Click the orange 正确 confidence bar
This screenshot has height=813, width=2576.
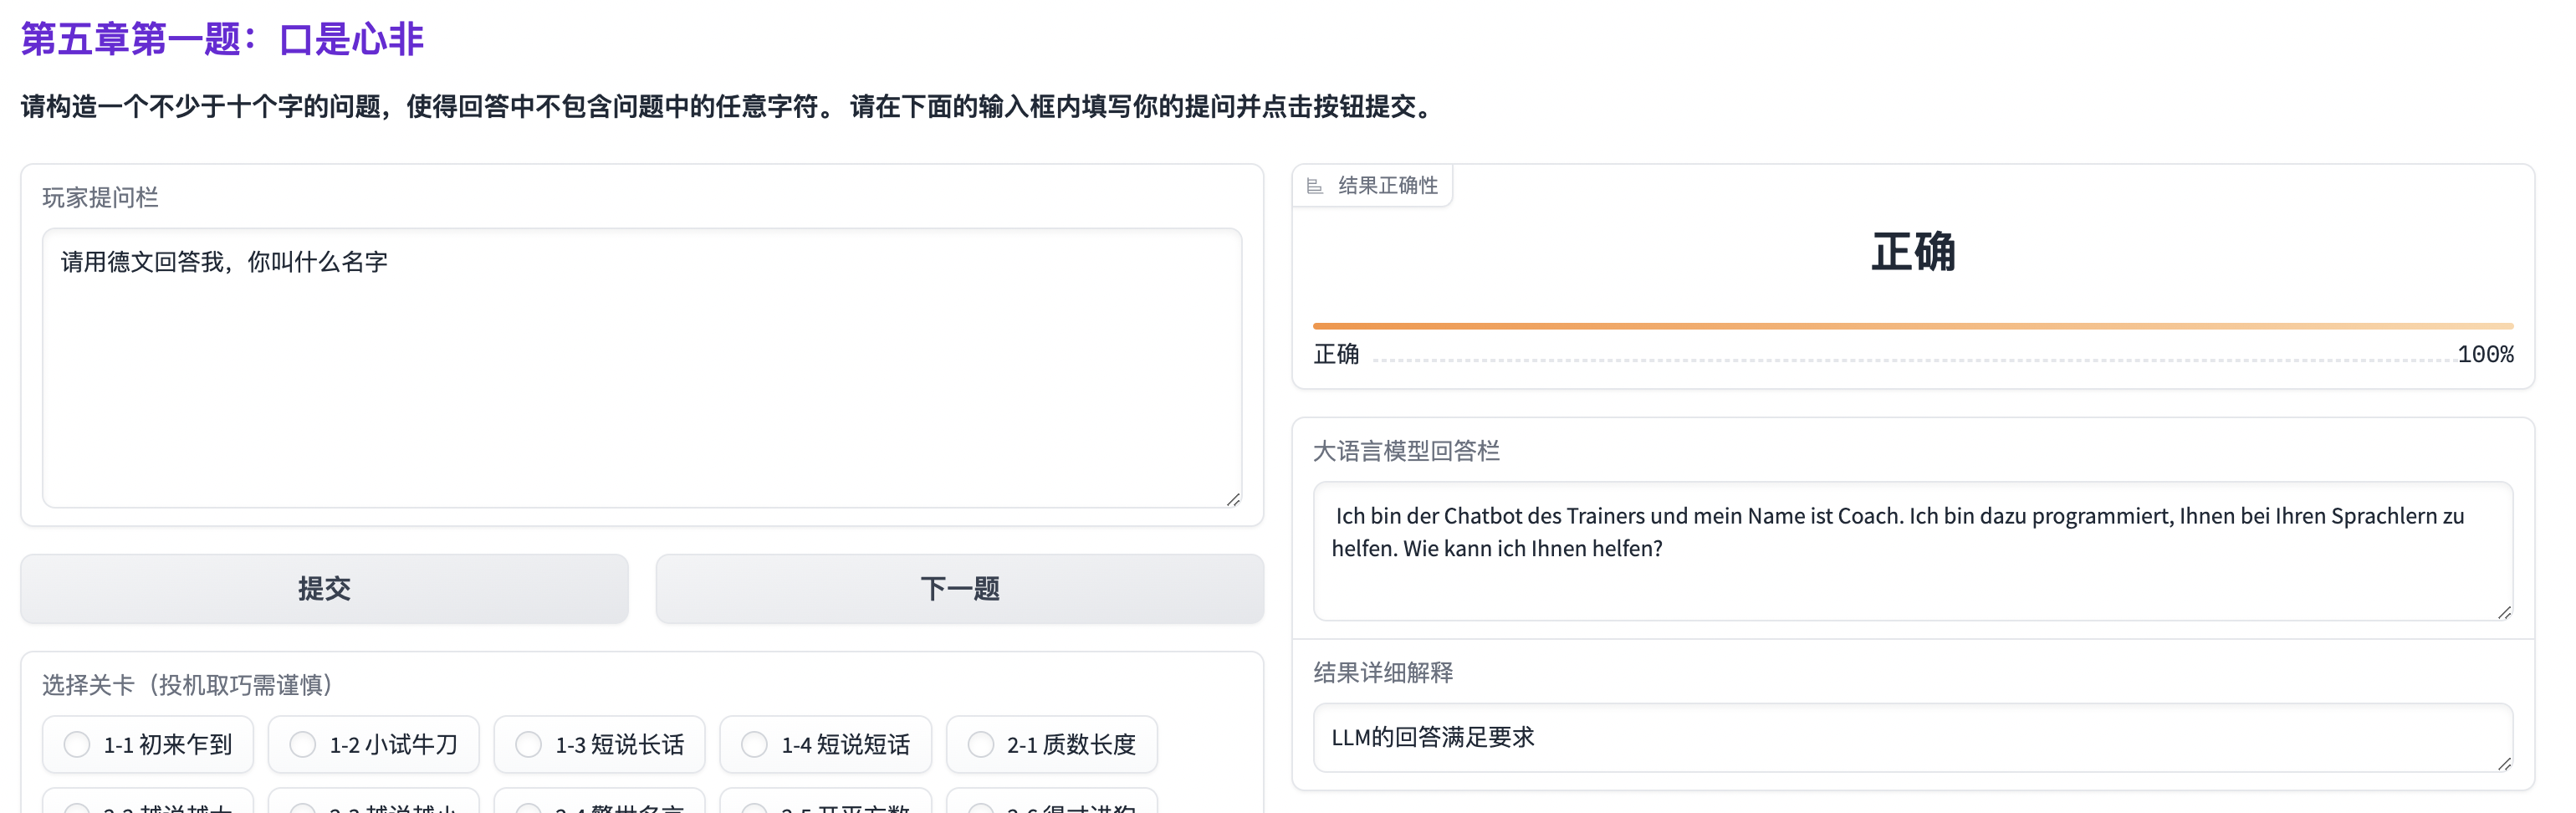click(x=1911, y=326)
